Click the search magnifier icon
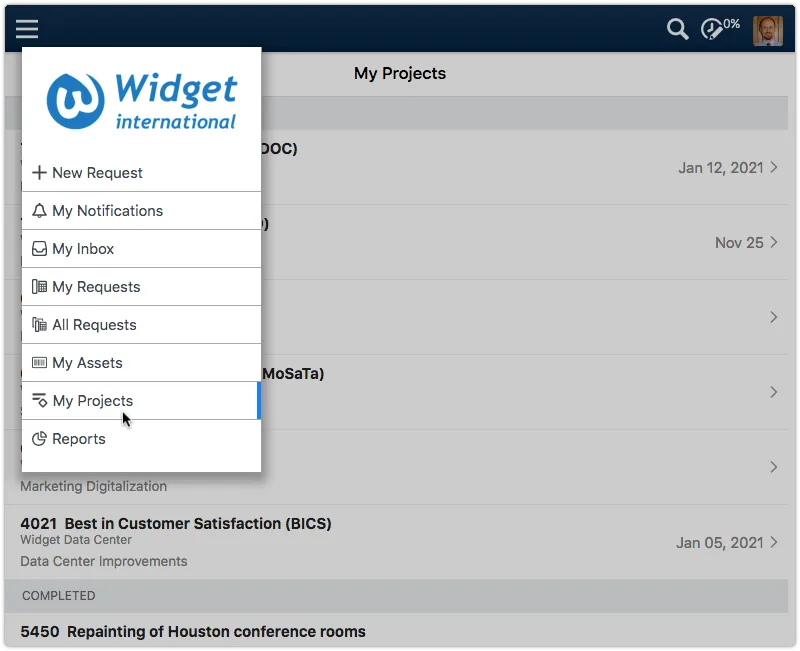 pyautogui.click(x=677, y=30)
